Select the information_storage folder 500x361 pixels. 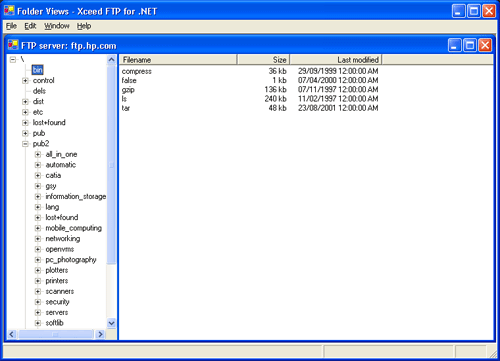(76, 197)
